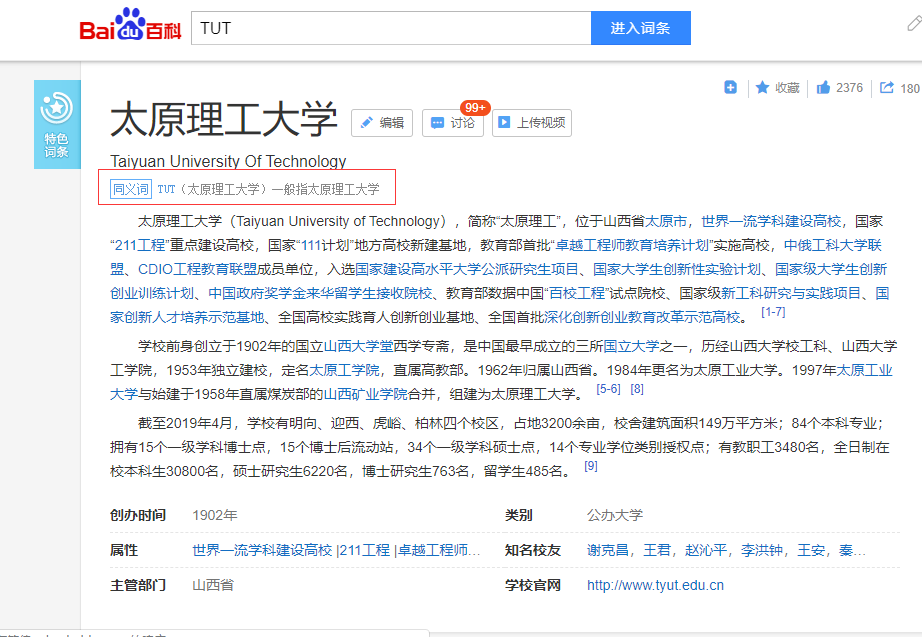Click the page scrollbar on the right
Screen dimensions: 922x637
917,300
